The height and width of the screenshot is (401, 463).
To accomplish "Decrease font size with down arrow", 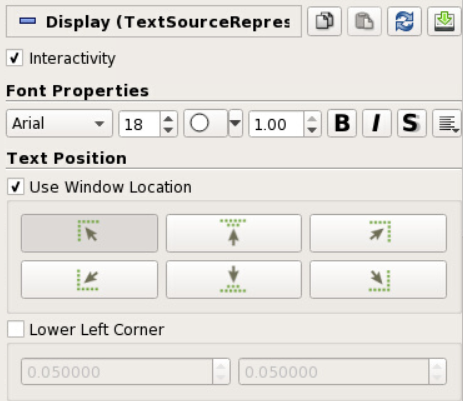I will point(169,130).
